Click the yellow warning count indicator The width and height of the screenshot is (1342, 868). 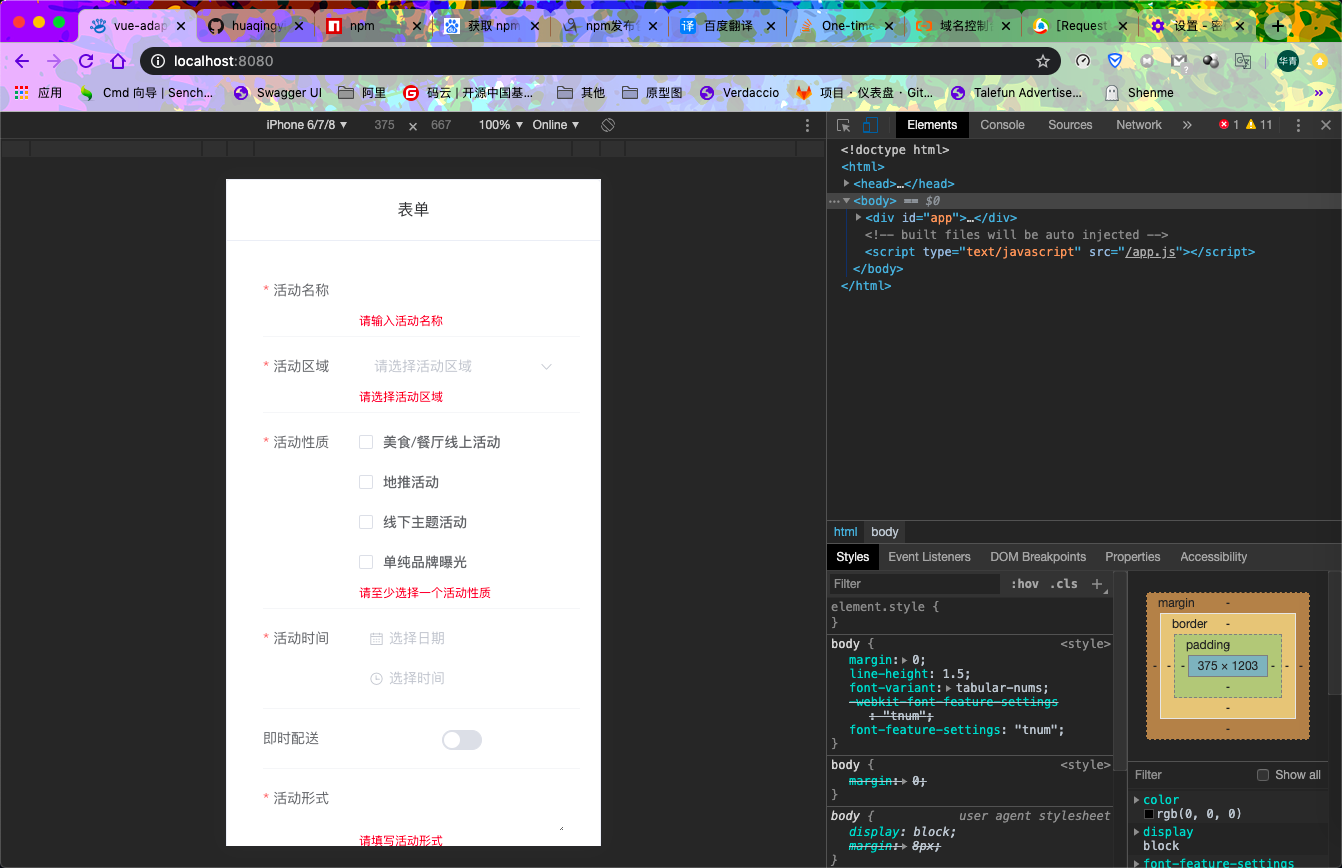[1258, 125]
